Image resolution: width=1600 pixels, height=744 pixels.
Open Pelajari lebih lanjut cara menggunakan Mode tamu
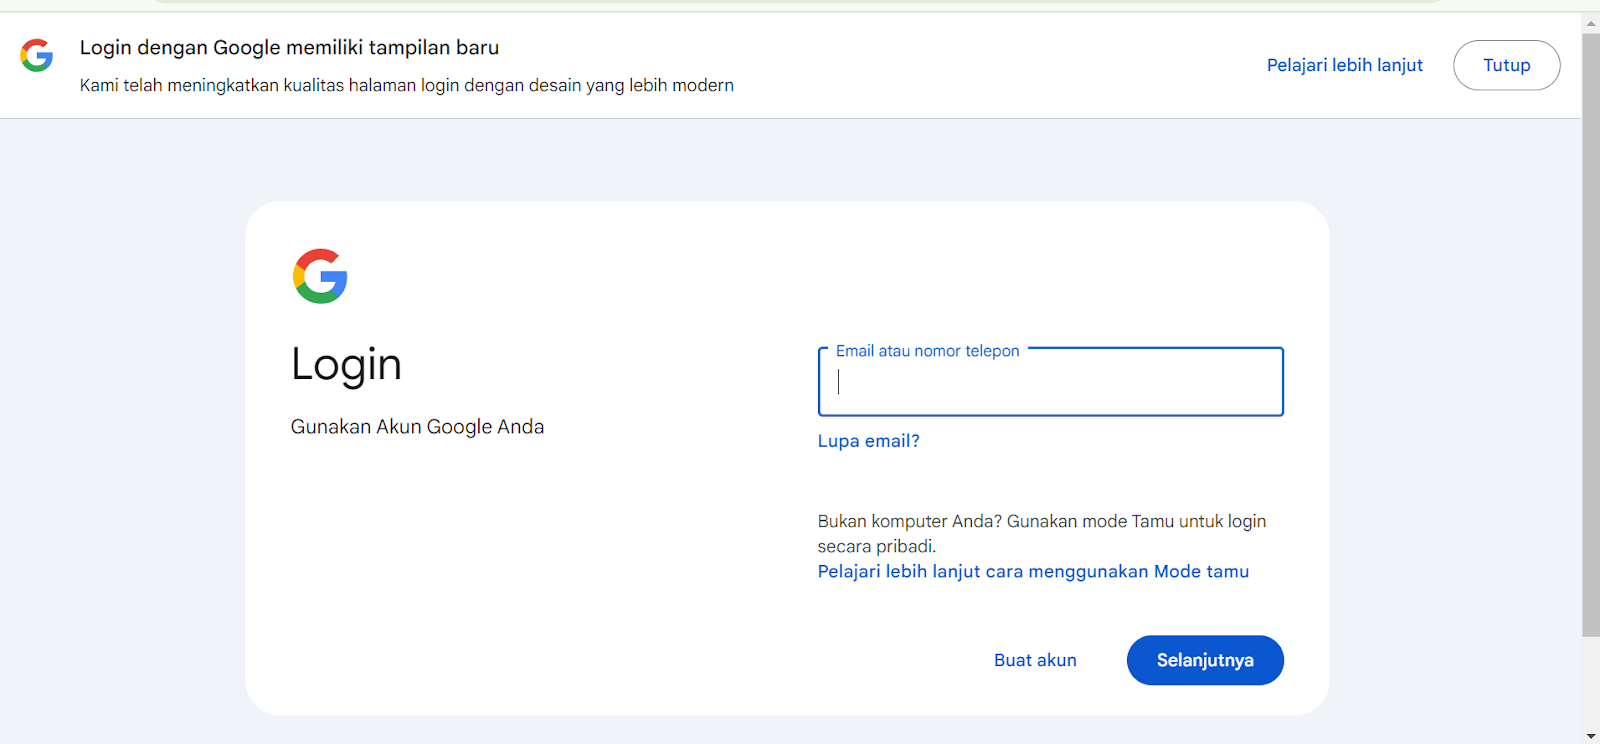(x=1033, y=571)
